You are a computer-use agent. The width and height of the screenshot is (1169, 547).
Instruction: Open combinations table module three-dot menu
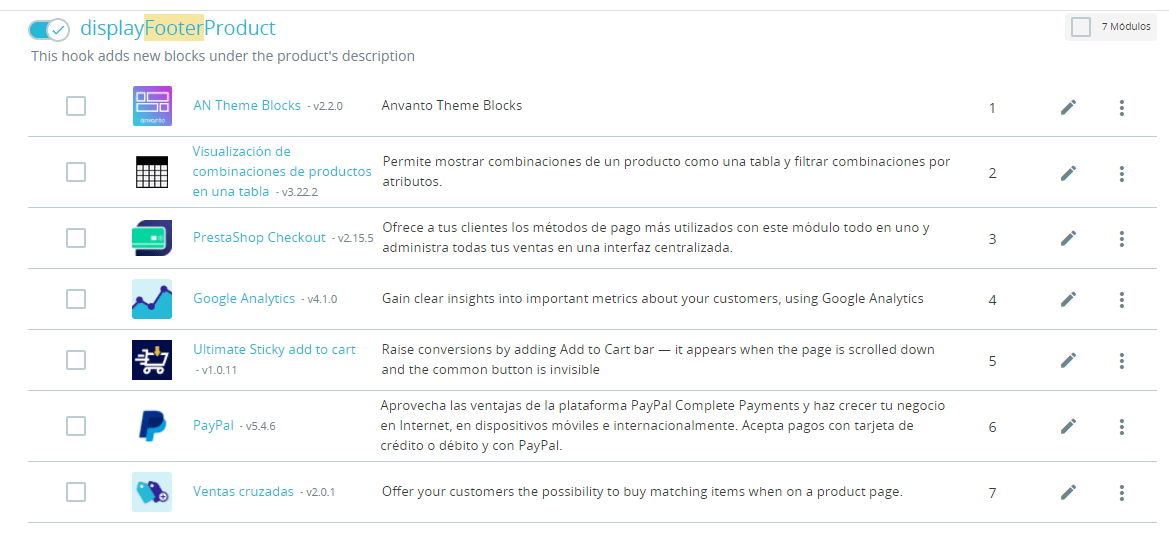[x=1121, y=174]
